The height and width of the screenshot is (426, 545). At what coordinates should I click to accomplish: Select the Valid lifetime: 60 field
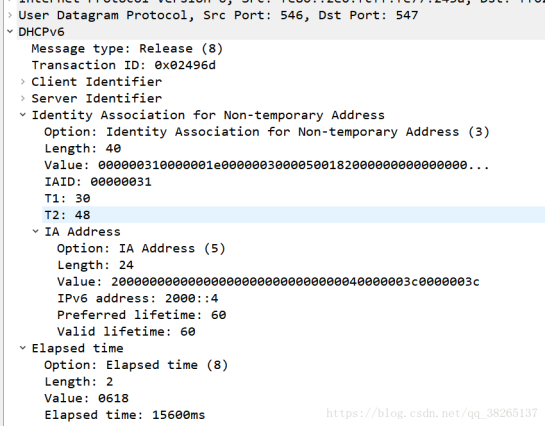click(x=127, y=331)
